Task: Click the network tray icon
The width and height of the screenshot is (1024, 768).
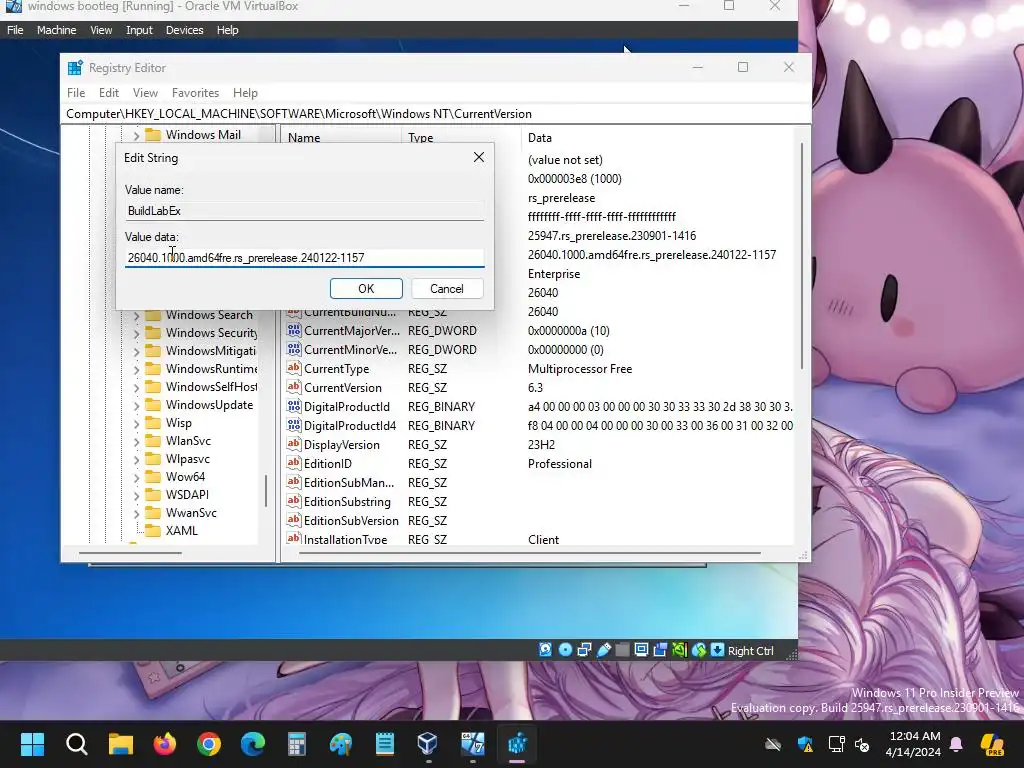Action: coord(837,744)
